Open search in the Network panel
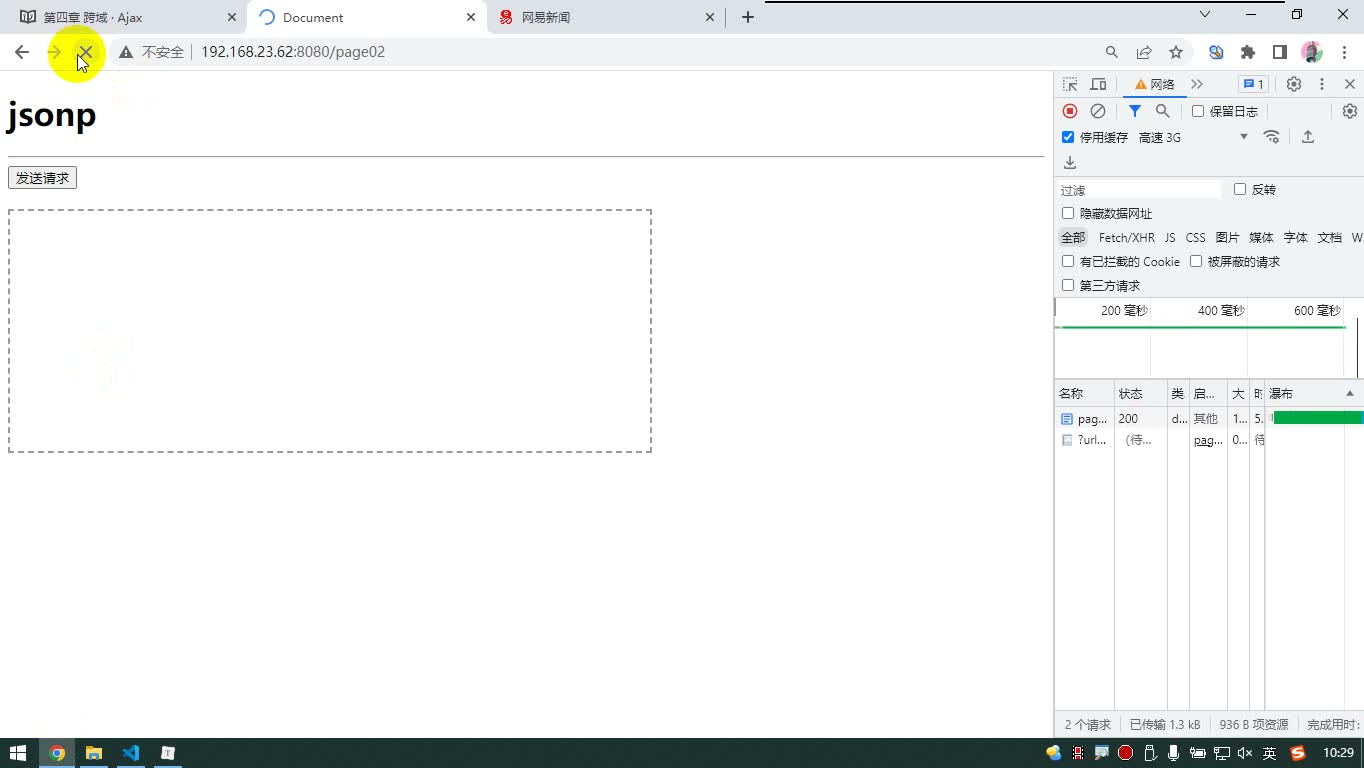 (x=1162, y=111)
